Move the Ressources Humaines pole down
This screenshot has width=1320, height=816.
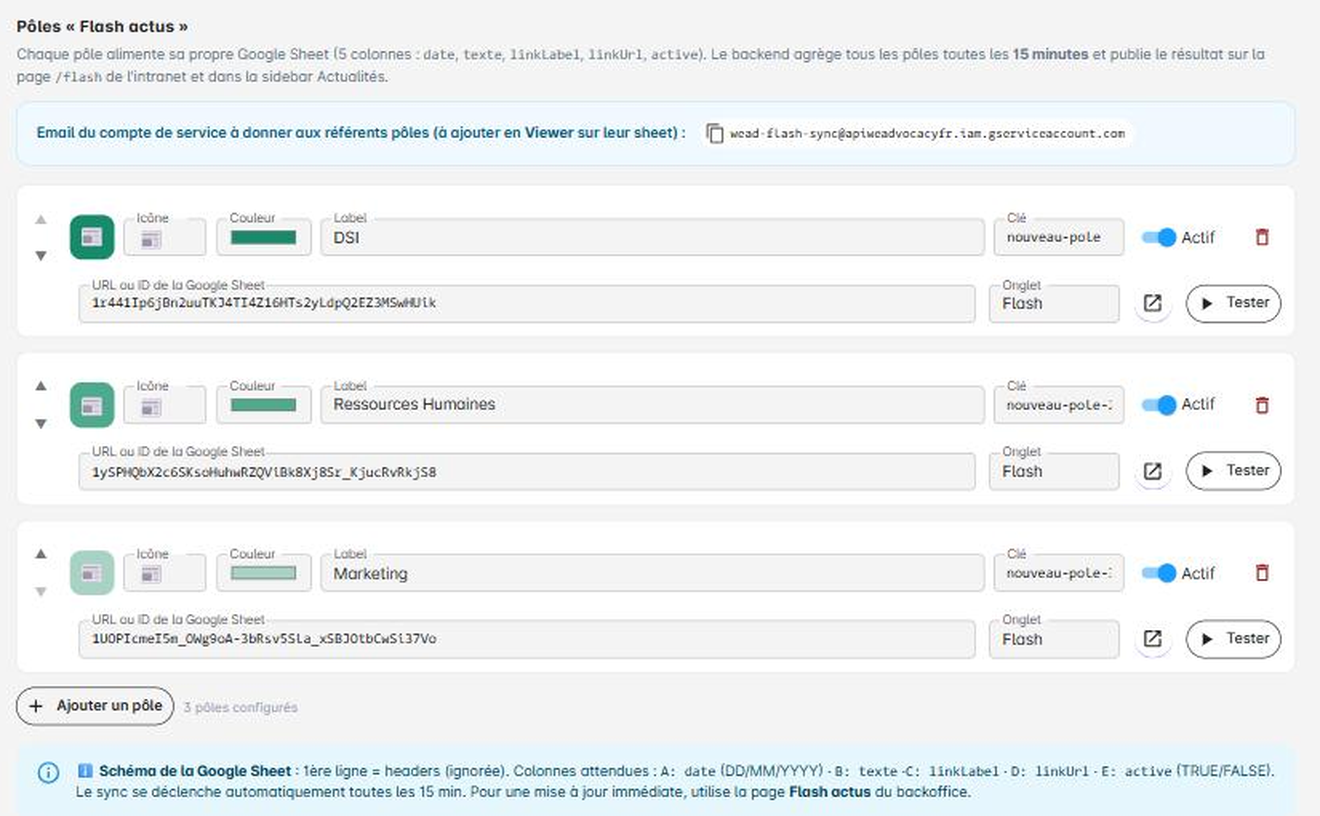tap(41, 424)
